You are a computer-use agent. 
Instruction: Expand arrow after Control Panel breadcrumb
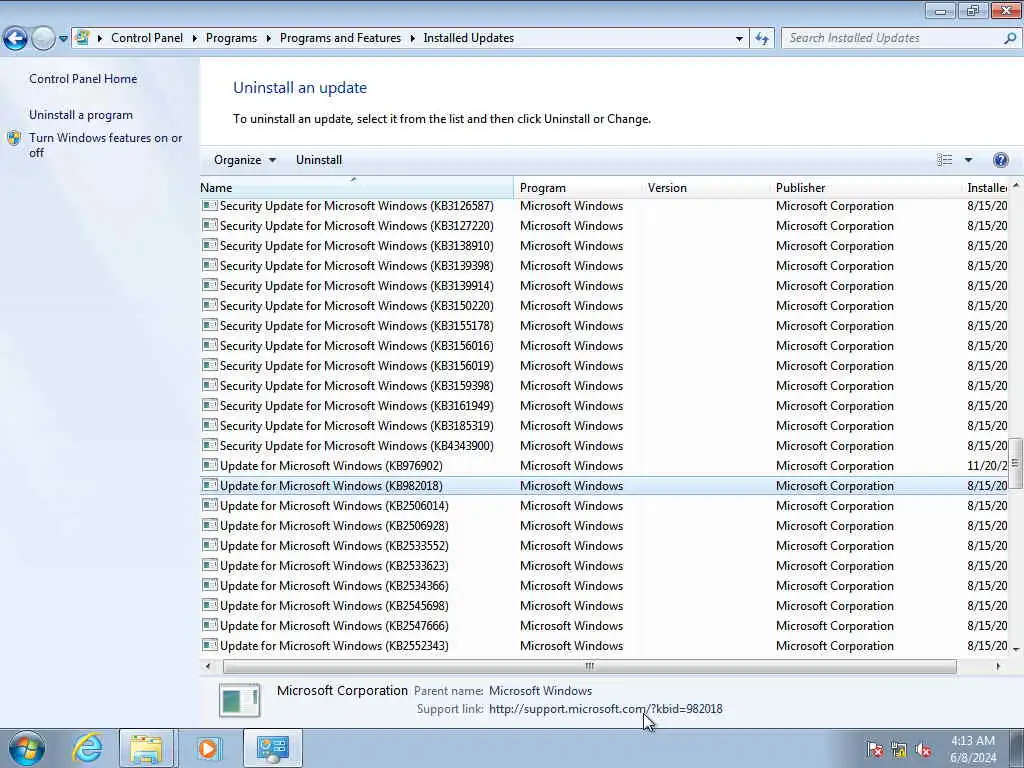point(195,39)
